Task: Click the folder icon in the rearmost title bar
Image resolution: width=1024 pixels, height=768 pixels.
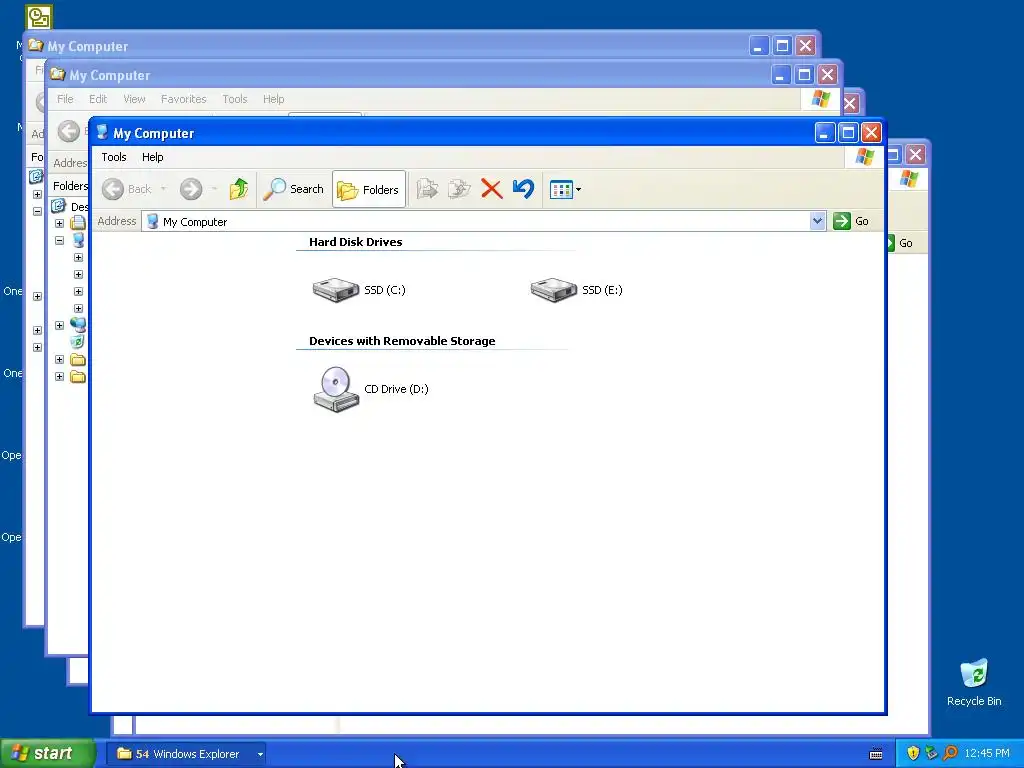Action: coord(35,46)
